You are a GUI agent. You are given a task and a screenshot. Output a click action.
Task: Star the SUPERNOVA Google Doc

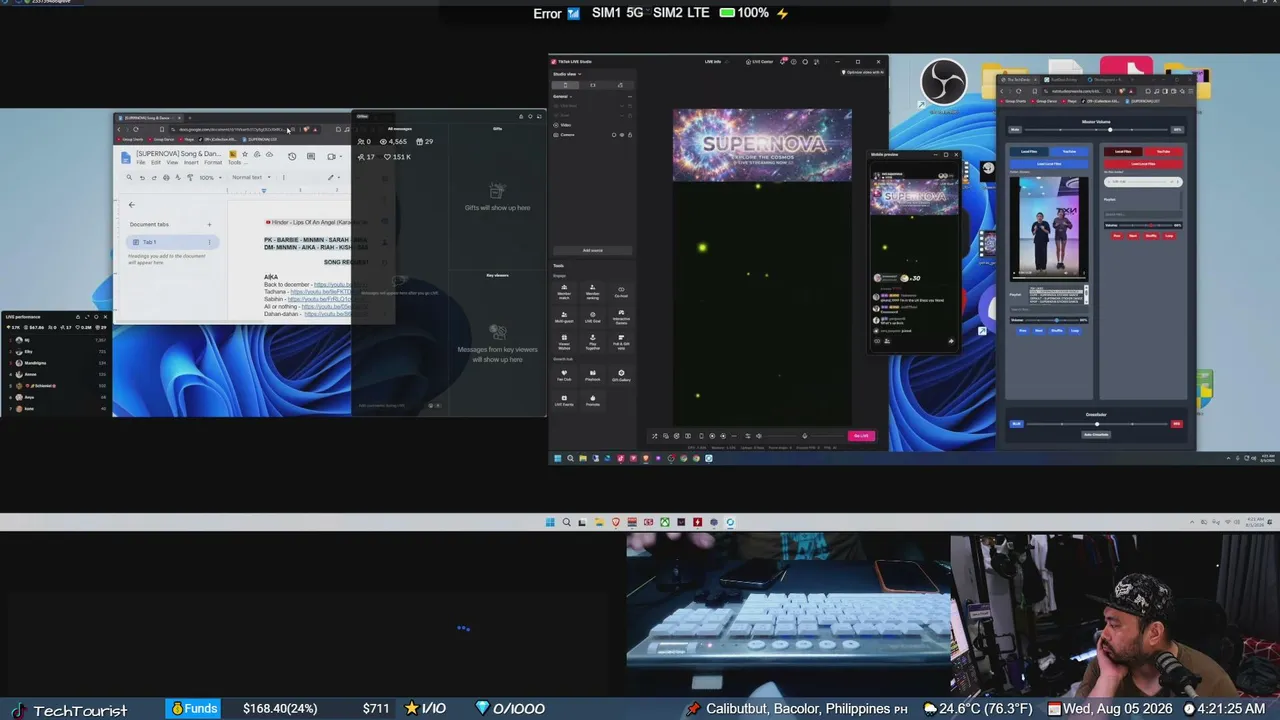[245, 154]
